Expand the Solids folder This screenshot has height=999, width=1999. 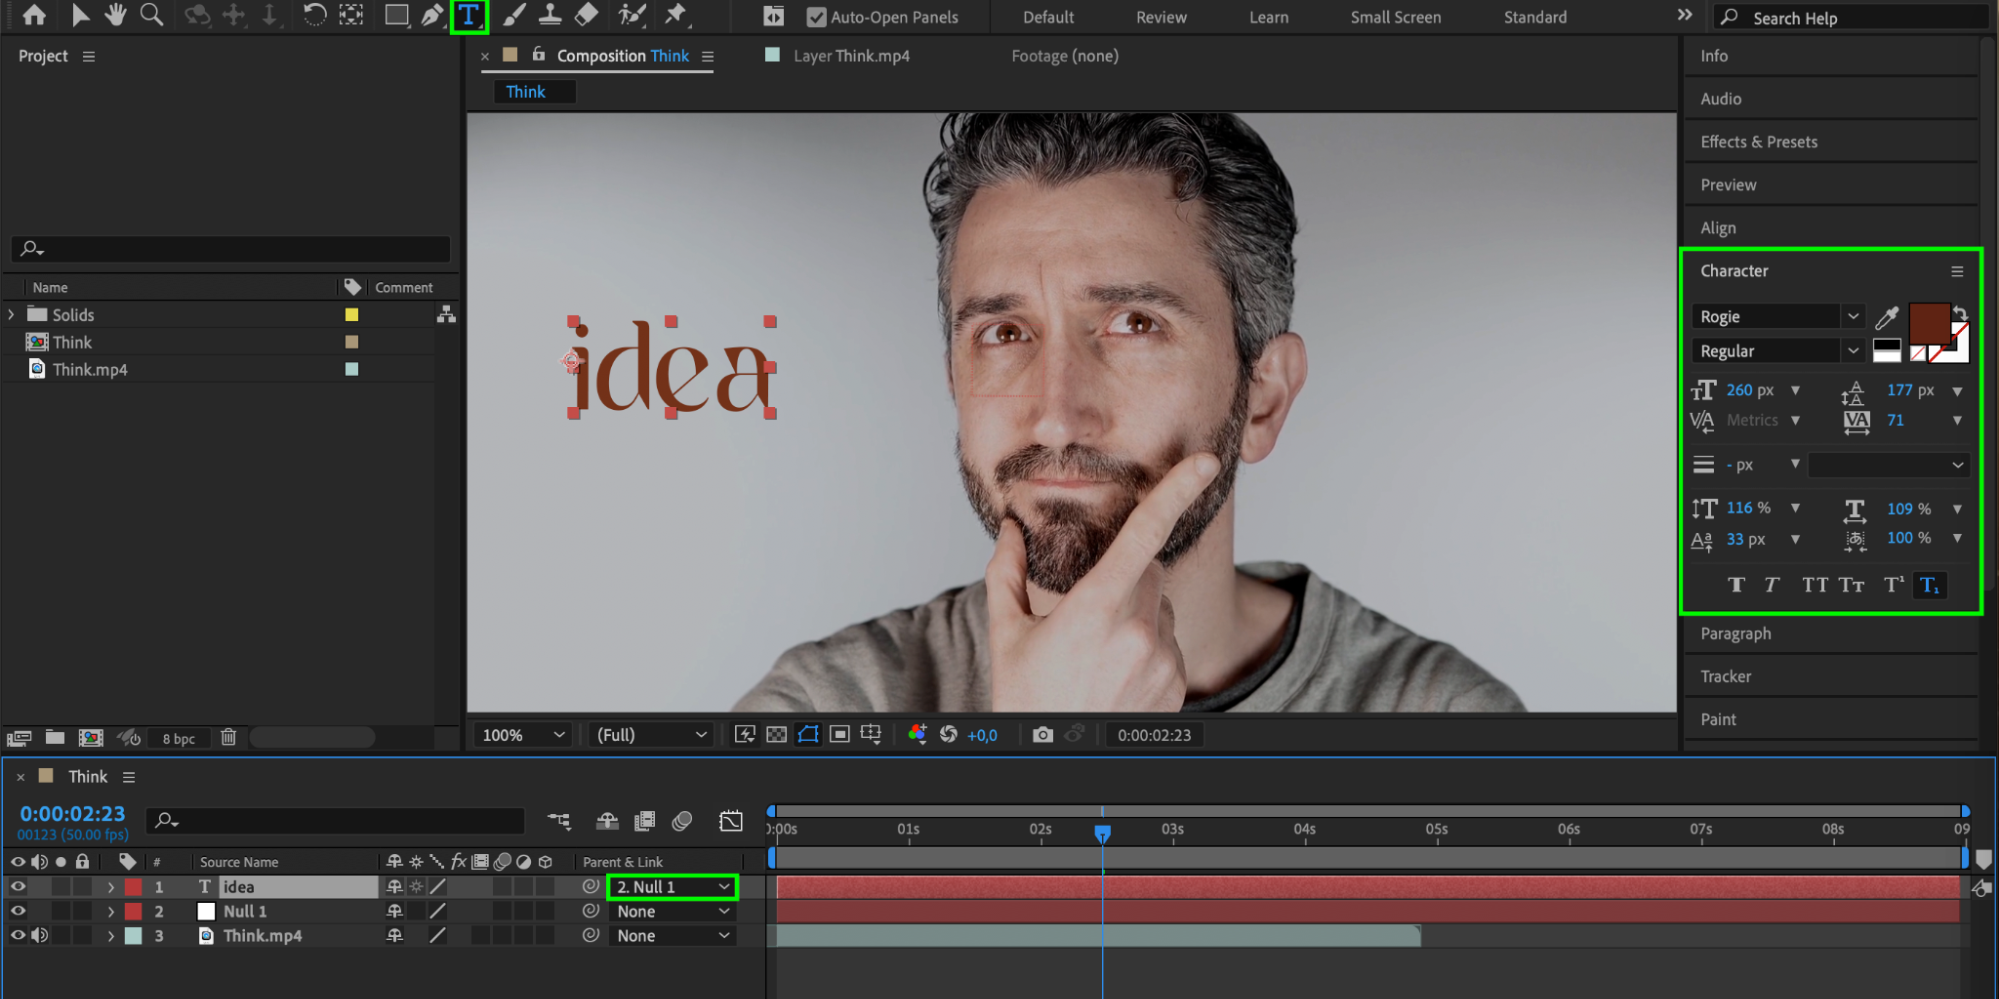coord(12,315)
